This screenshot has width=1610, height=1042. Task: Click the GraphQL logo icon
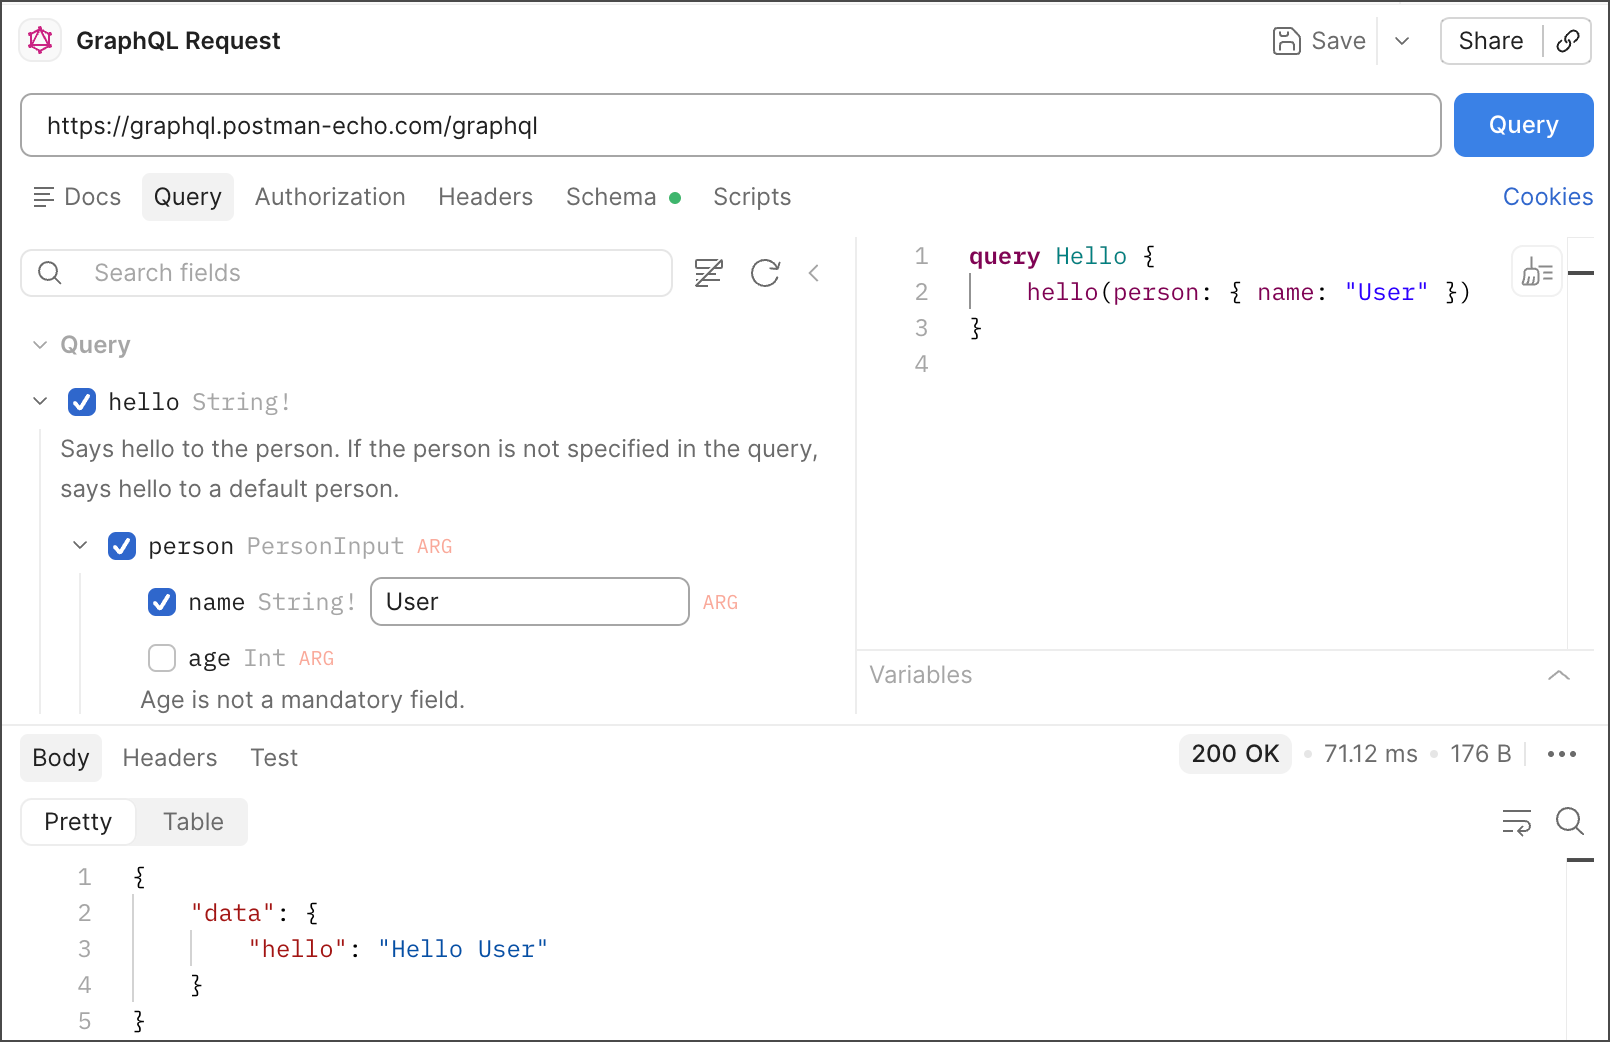(40, 41)
